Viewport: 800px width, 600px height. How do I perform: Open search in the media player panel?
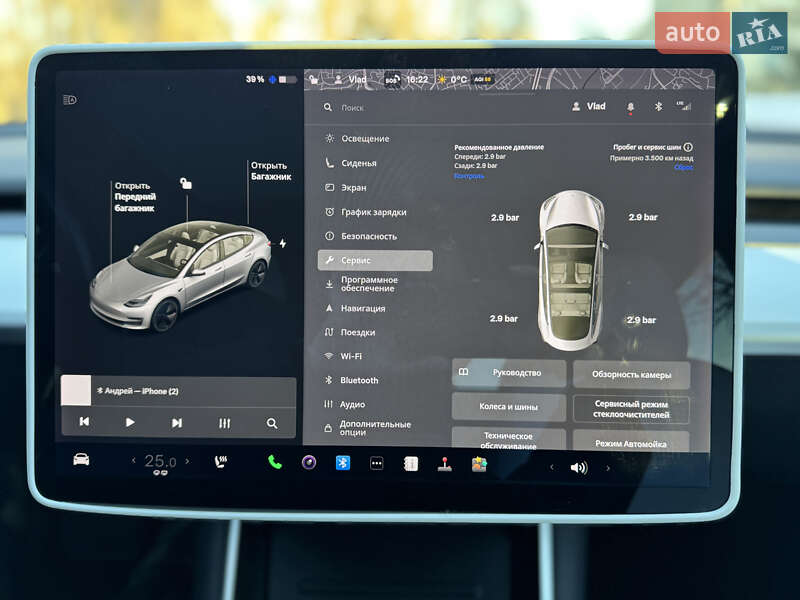271,421
